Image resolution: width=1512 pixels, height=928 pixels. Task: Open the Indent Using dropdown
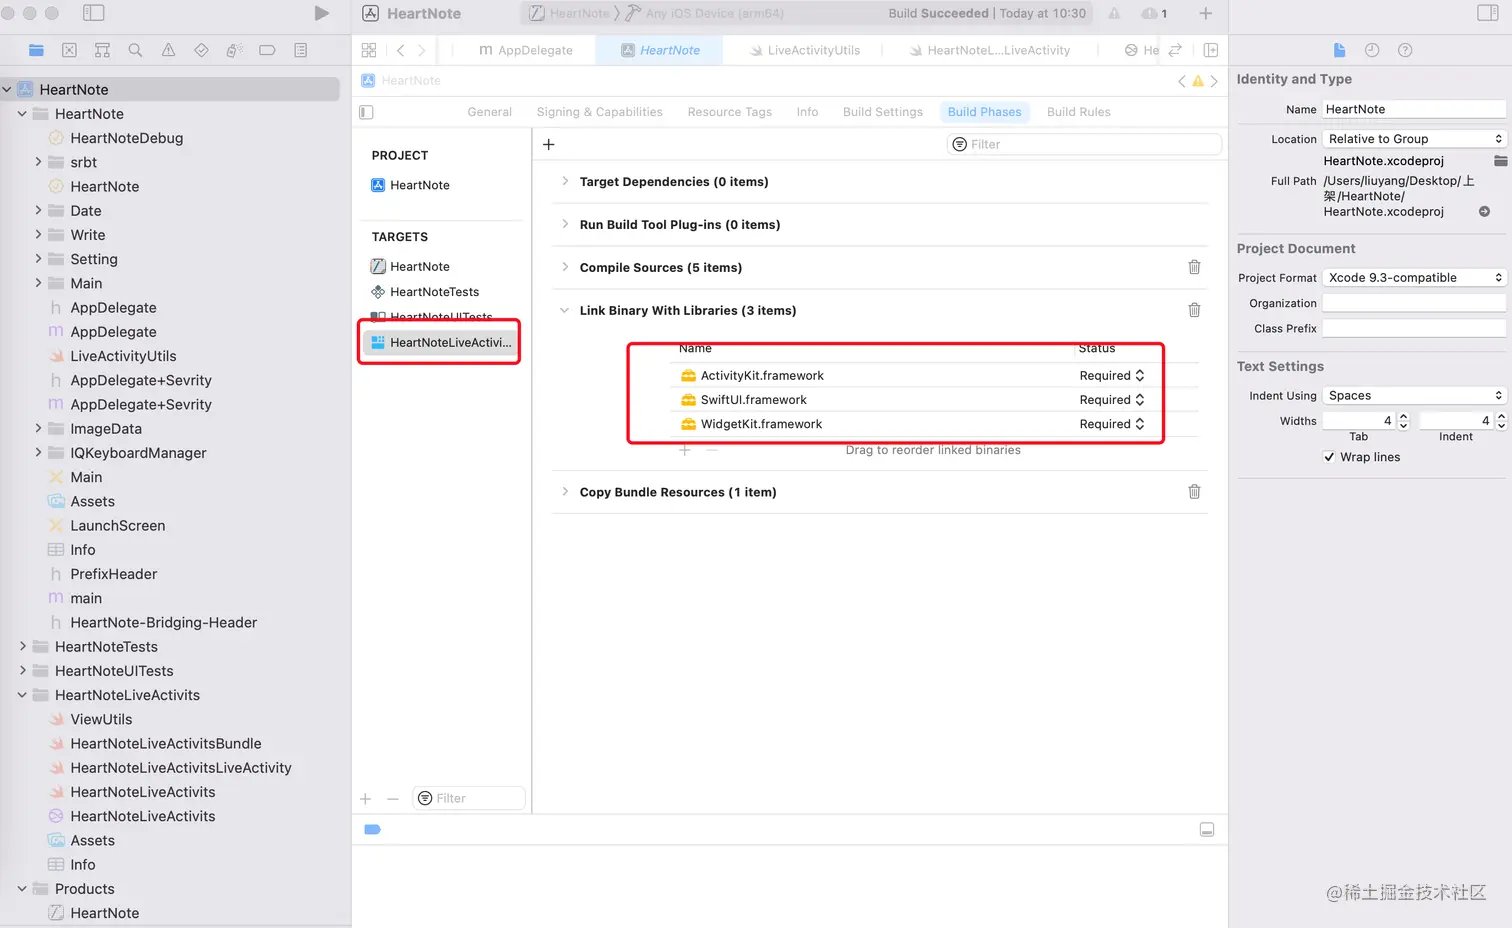(x=1414, y=396)
